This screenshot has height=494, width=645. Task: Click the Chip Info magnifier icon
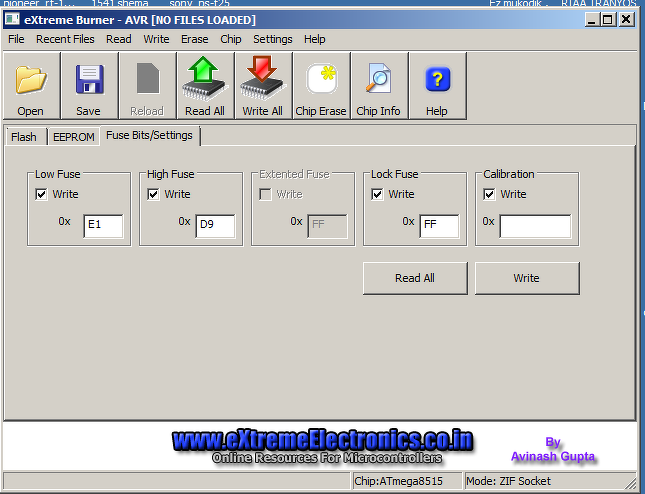point(378,77)
